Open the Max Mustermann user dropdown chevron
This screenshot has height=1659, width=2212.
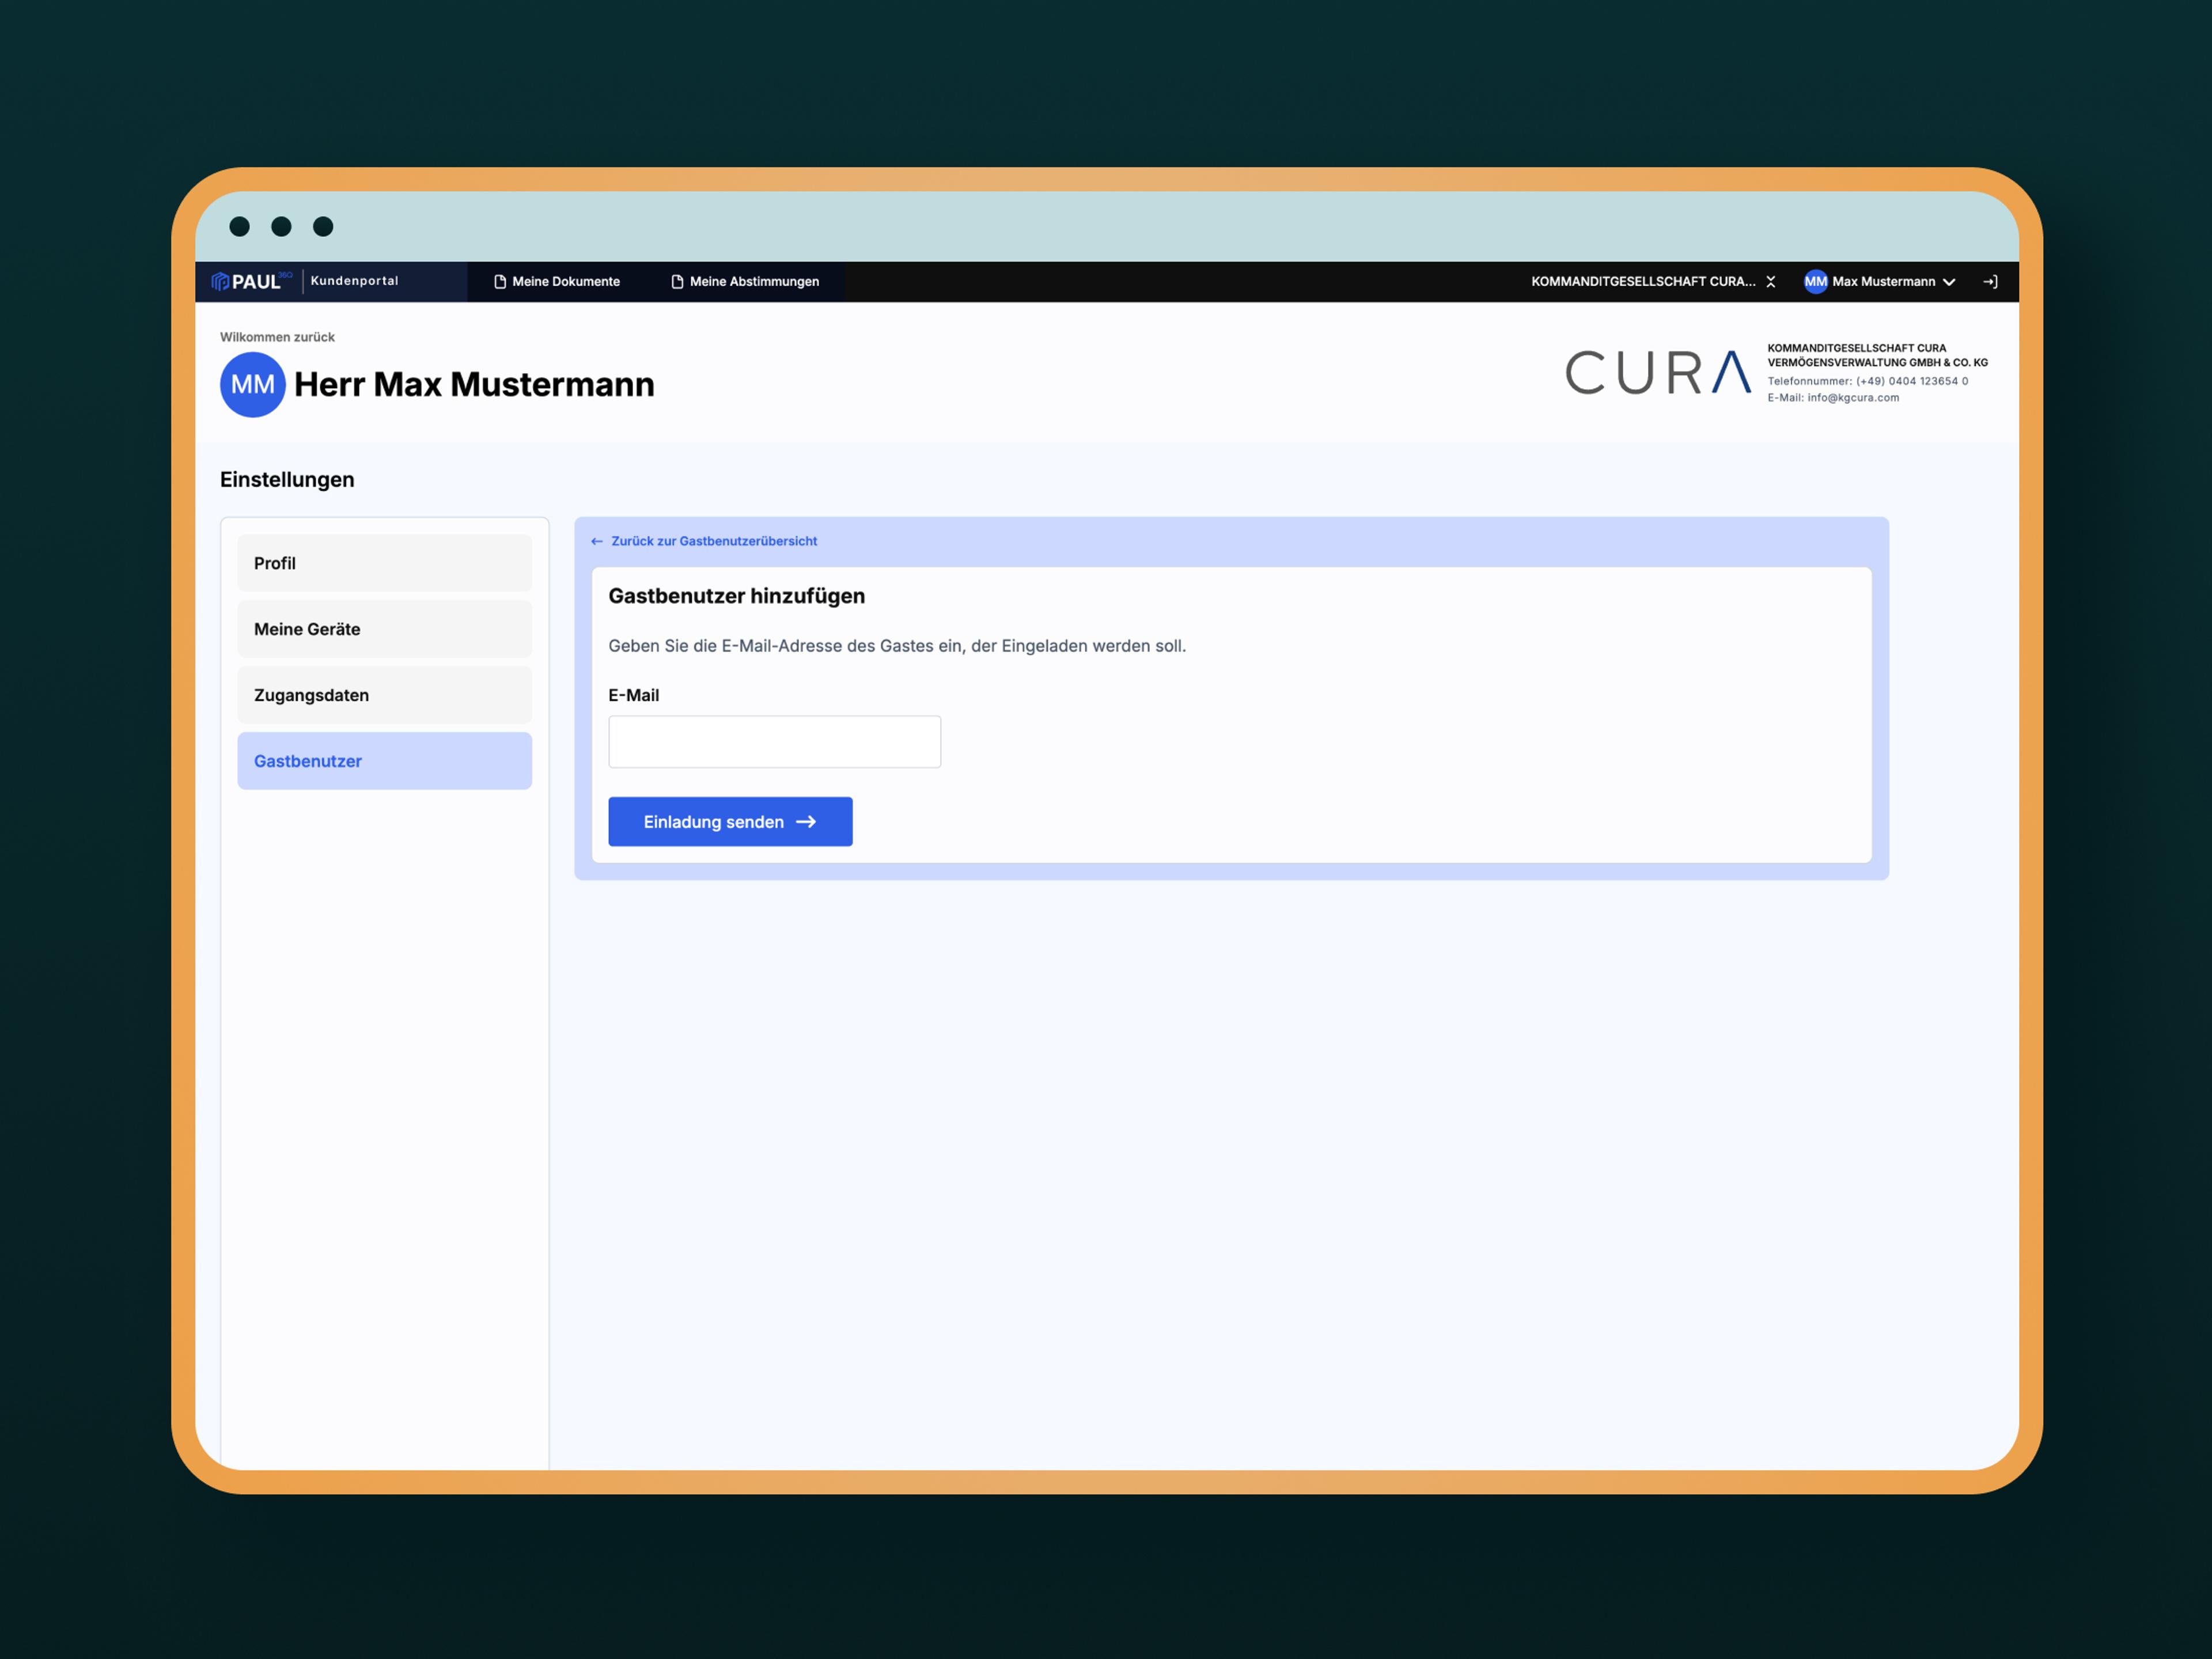1949,282
